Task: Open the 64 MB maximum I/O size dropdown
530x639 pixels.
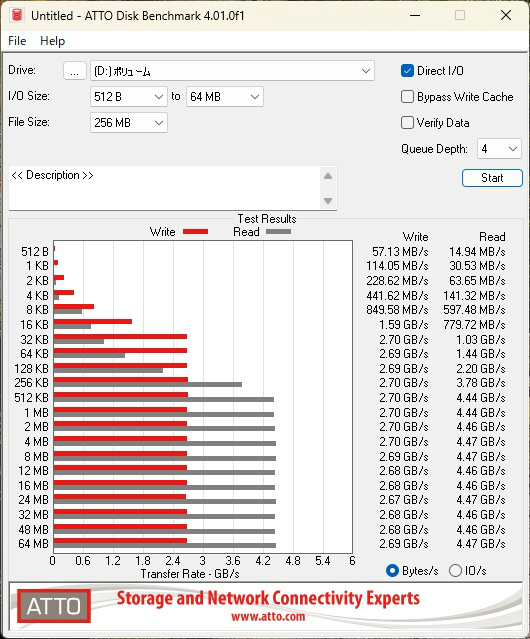Action: point(224,97)
